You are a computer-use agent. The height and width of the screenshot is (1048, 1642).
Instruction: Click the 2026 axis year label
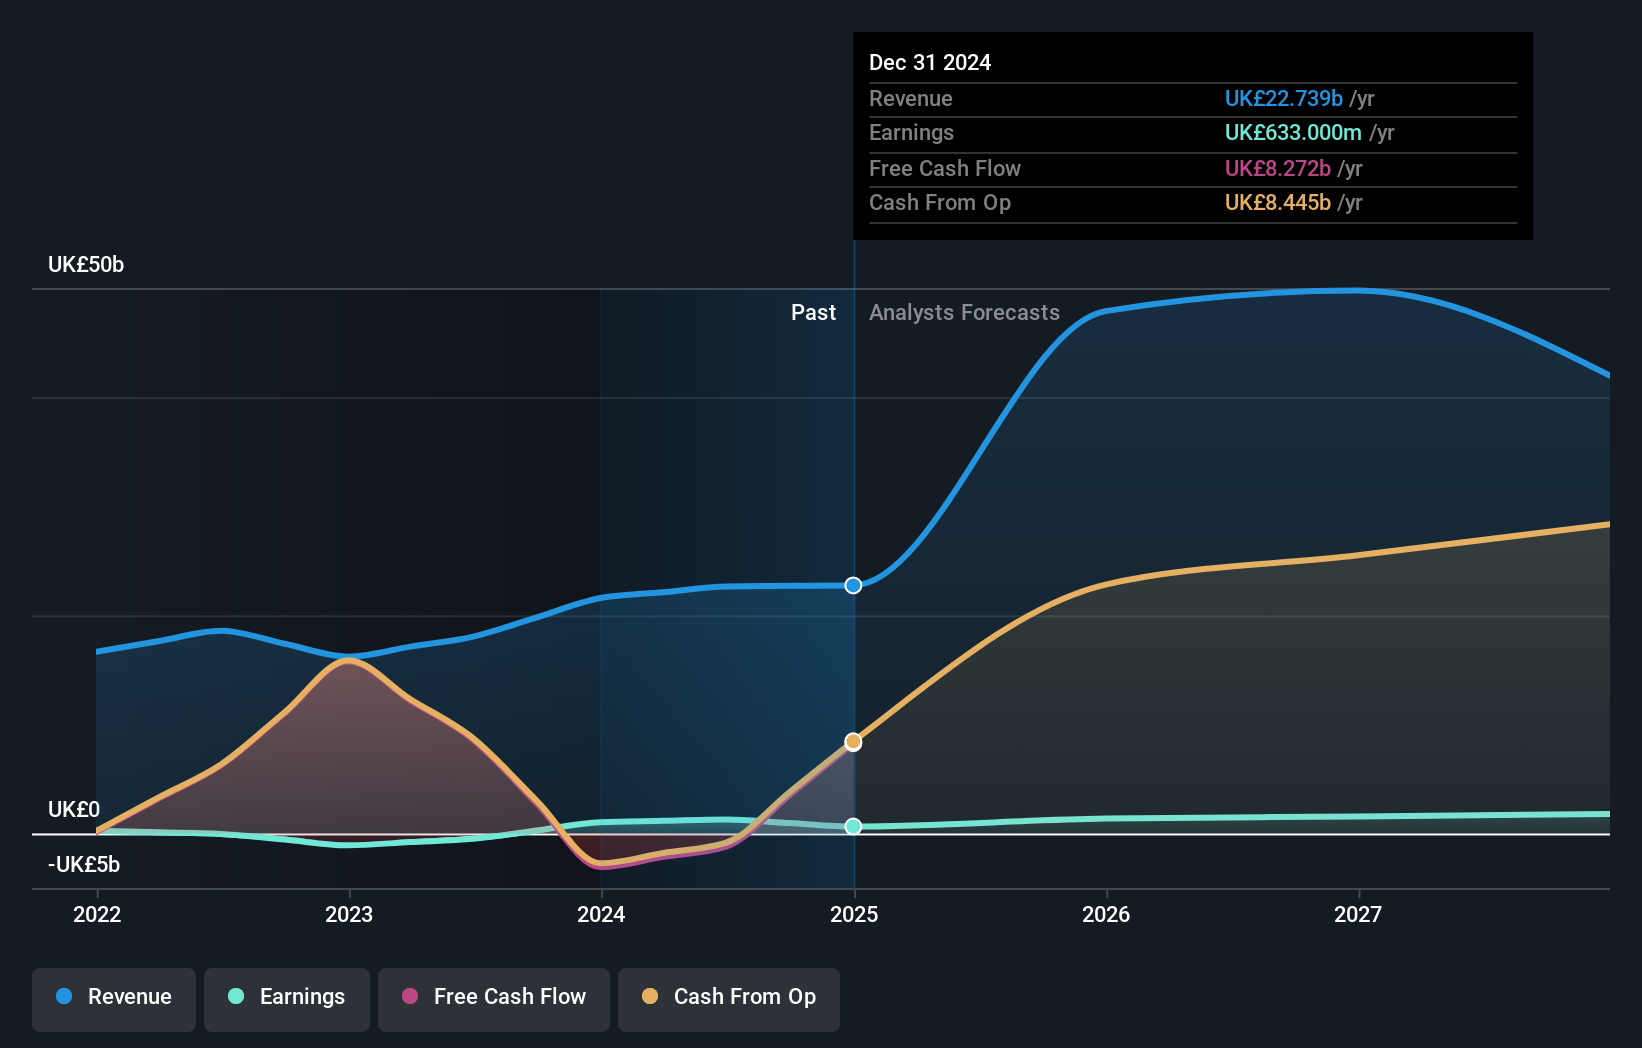click(1106, 913)
